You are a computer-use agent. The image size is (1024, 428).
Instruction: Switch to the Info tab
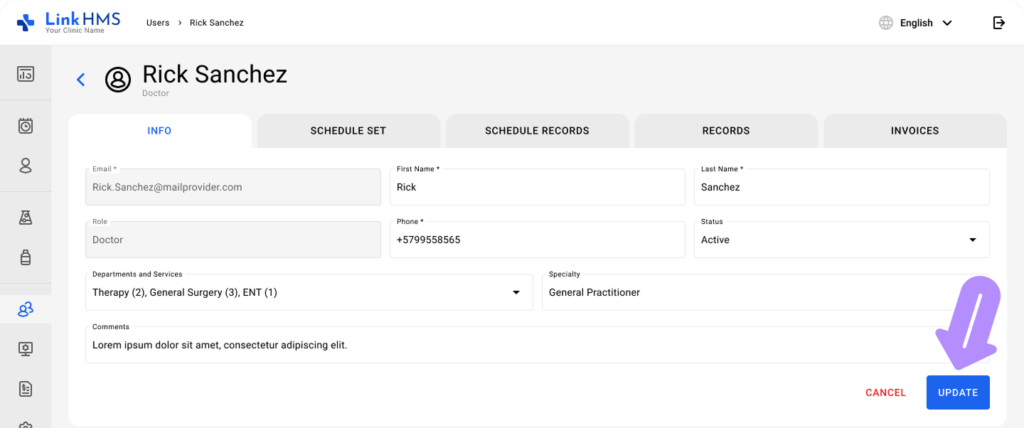pyautogui.click(x=159, y=131)
